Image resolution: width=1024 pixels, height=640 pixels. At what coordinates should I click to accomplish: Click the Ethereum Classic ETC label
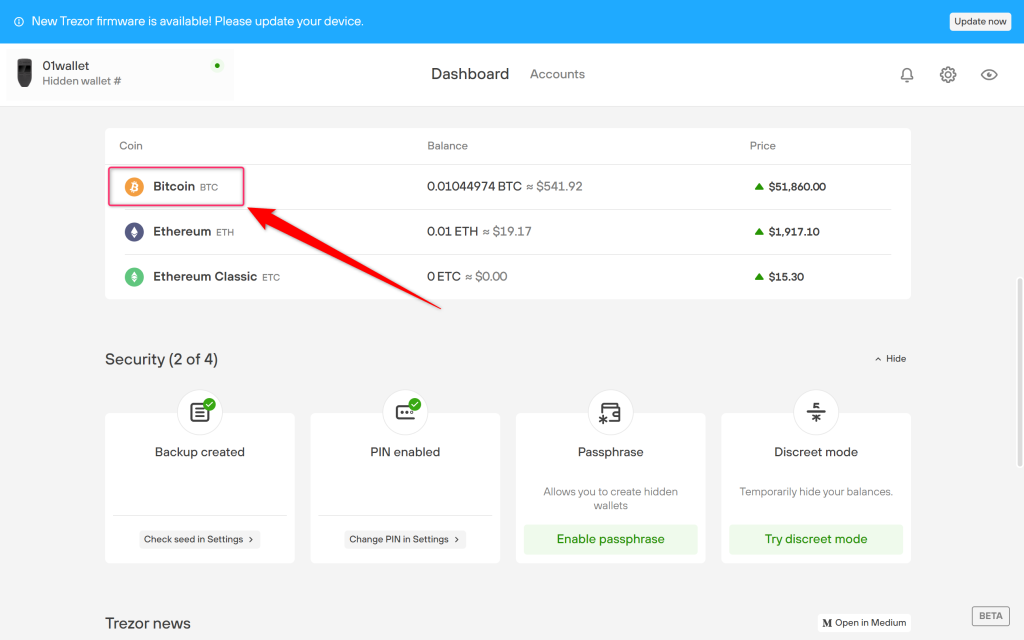coord(216,277)
